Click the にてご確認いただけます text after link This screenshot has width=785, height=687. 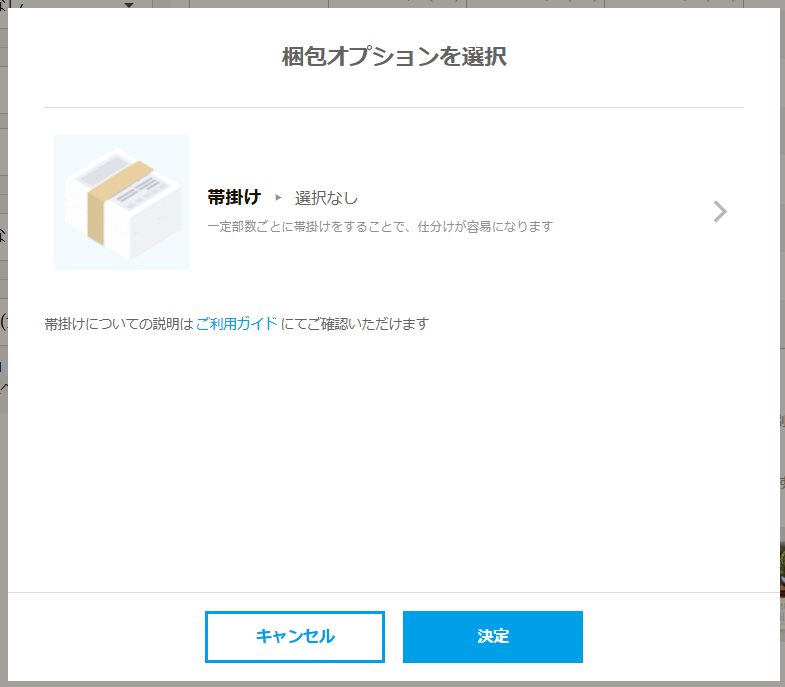[354, 324]
